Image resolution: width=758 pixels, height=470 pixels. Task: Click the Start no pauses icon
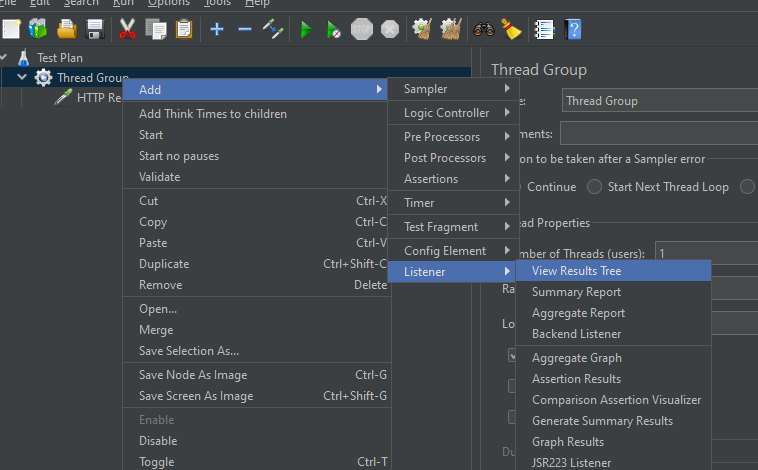(x=334, y=29)
